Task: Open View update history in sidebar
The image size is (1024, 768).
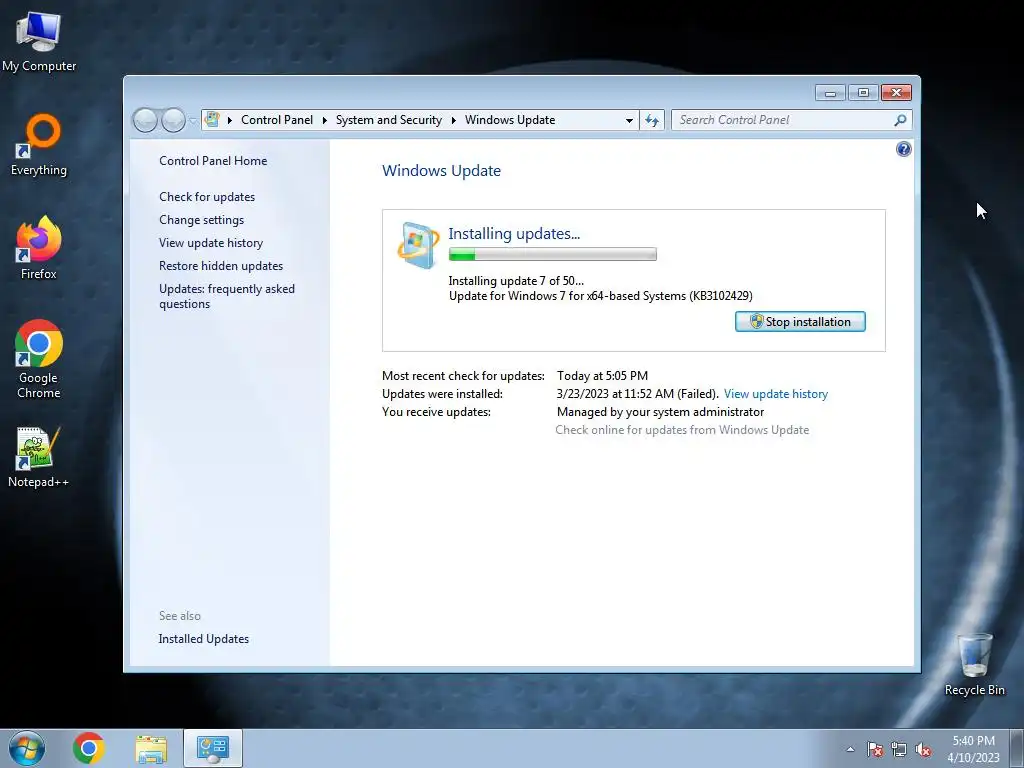Action: (x=211, y=243)
